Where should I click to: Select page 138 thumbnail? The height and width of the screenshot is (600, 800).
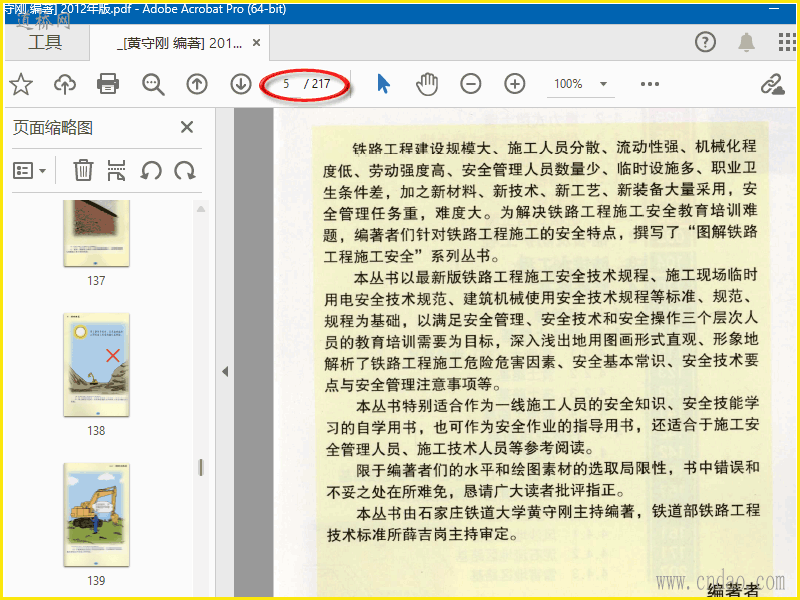point(96,365)
